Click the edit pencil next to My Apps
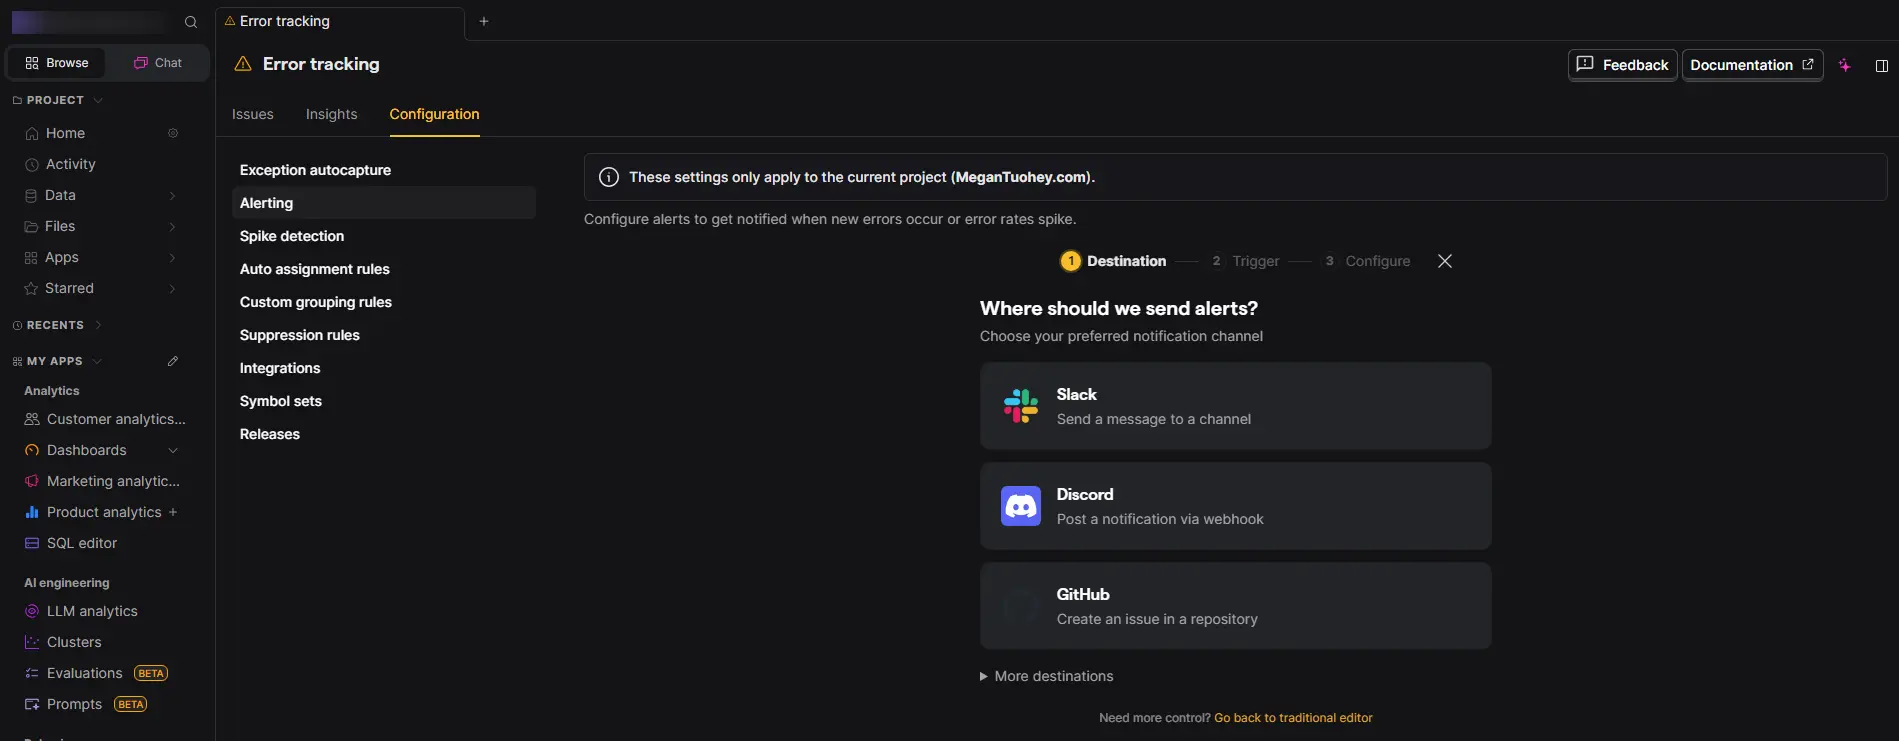Image resolution: width=1899 pixels, height=741 pixels. [173, 361]
